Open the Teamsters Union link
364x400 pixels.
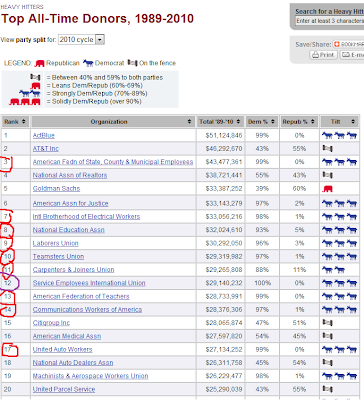click(58, 257)
